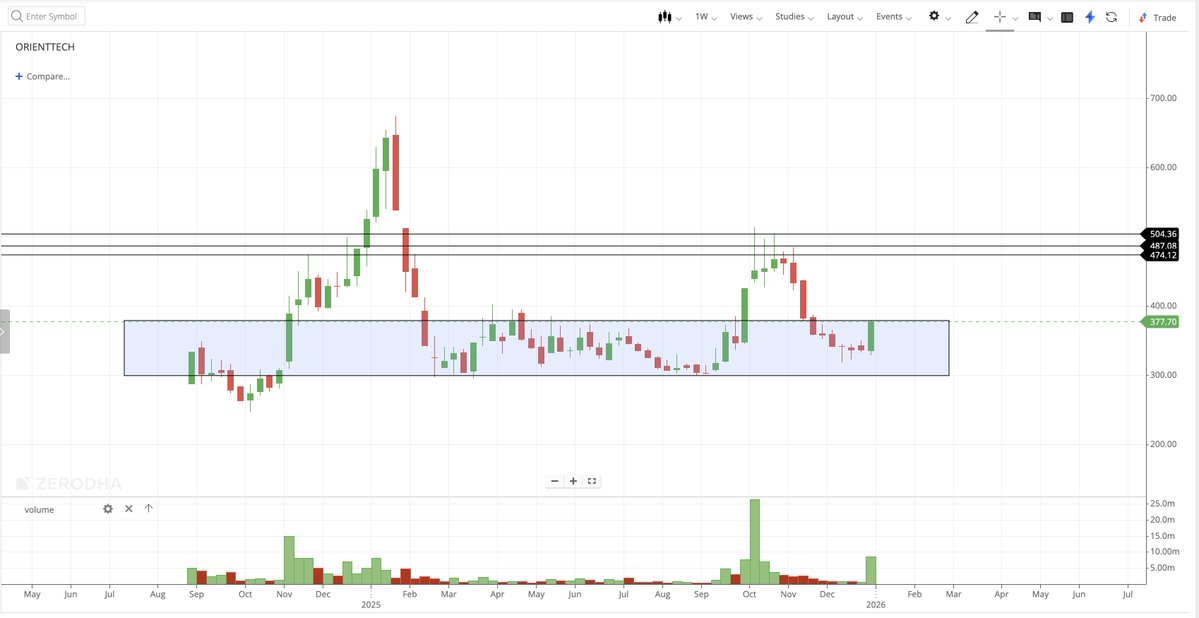
Task: Expand the left side panel handle
Action: (5, 331)
